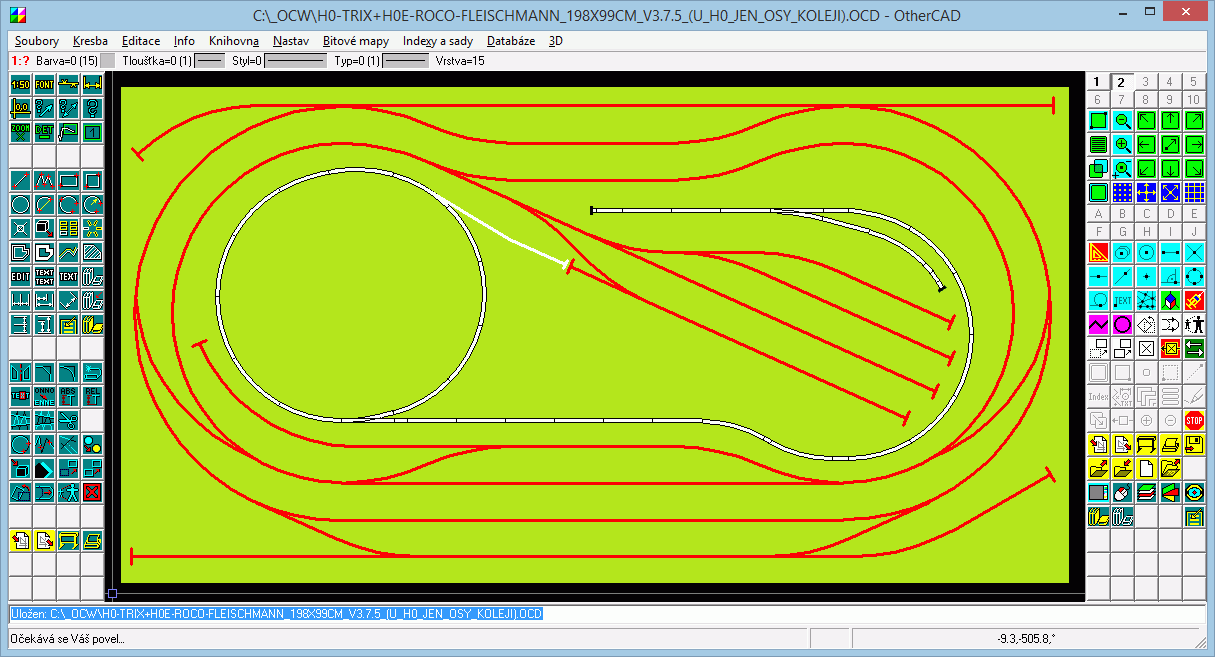Select the ZOOM icon in left toolbar
The image size is (1215, 657).
20,130
